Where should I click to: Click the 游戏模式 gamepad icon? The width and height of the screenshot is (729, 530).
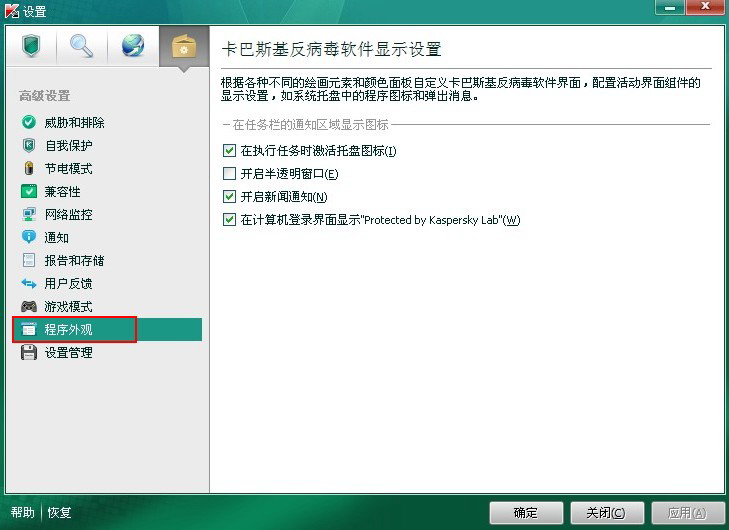(29, 306)
